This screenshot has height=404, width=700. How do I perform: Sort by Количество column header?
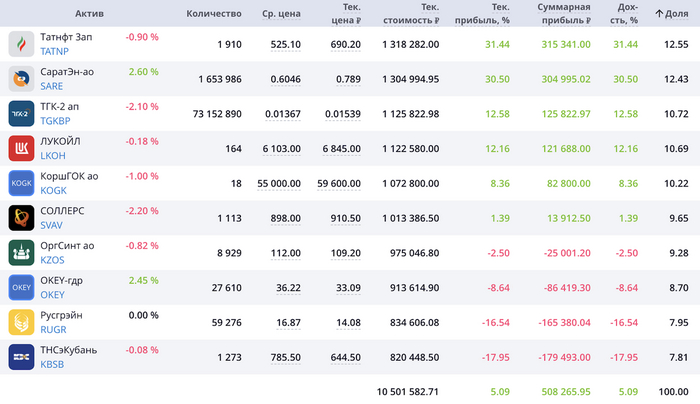pos(214,14)
